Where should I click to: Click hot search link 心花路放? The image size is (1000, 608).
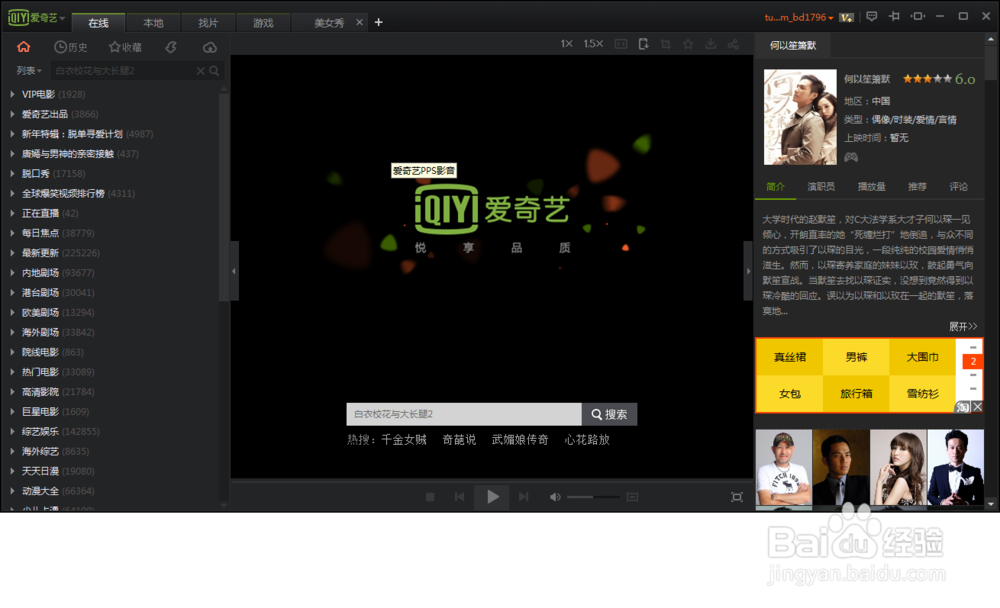587,440
